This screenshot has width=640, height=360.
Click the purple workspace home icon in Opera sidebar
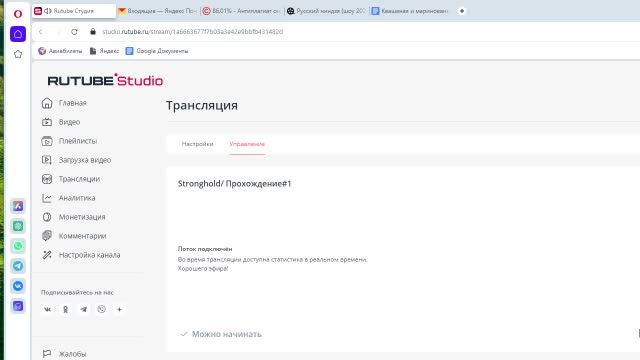pos(18,34)
